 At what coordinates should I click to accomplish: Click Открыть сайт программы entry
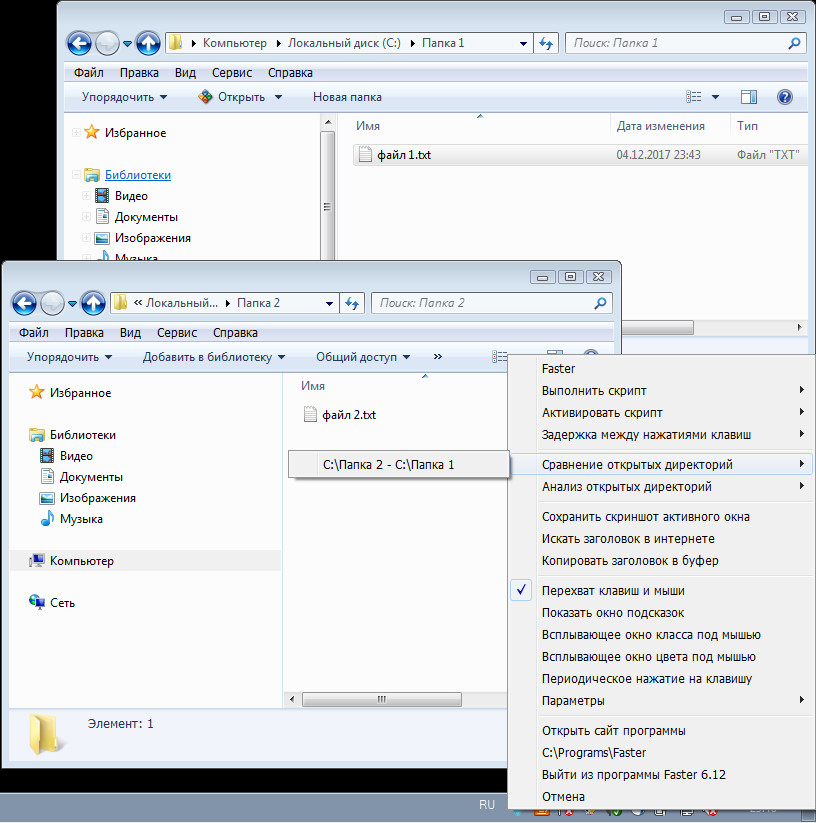[x=613, y=731]
